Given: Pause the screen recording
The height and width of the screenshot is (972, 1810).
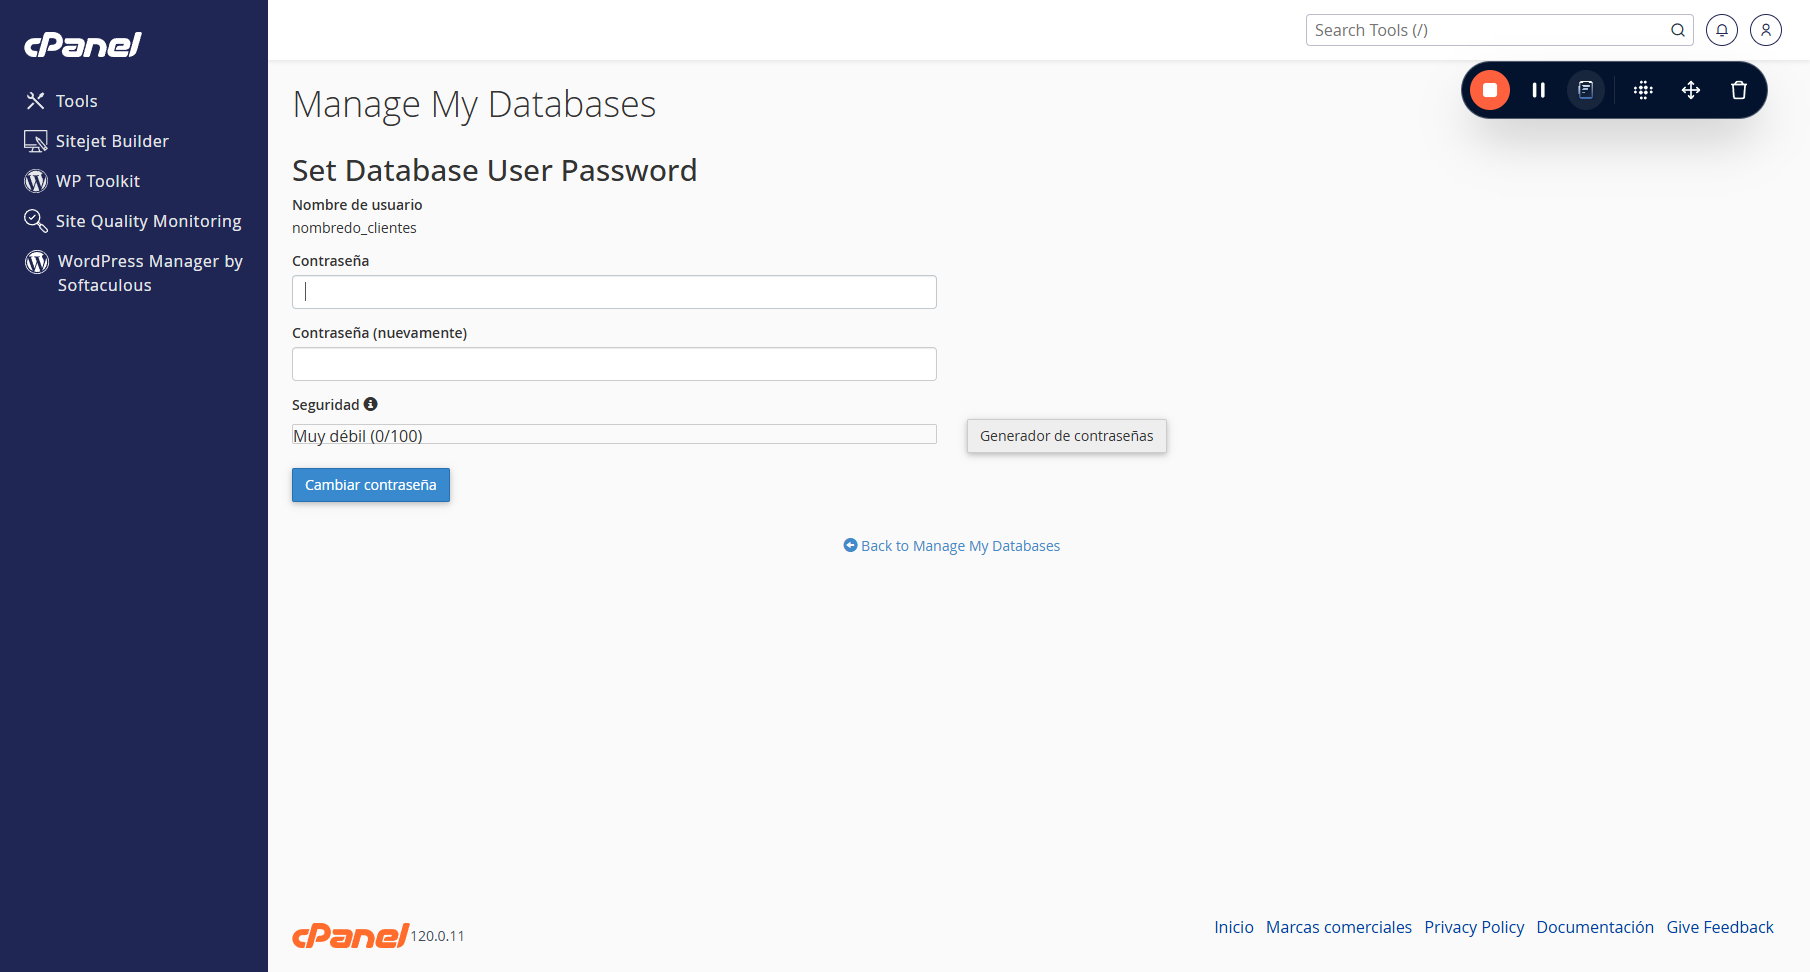Looking at the screenshot, I should coord(1539,90).
